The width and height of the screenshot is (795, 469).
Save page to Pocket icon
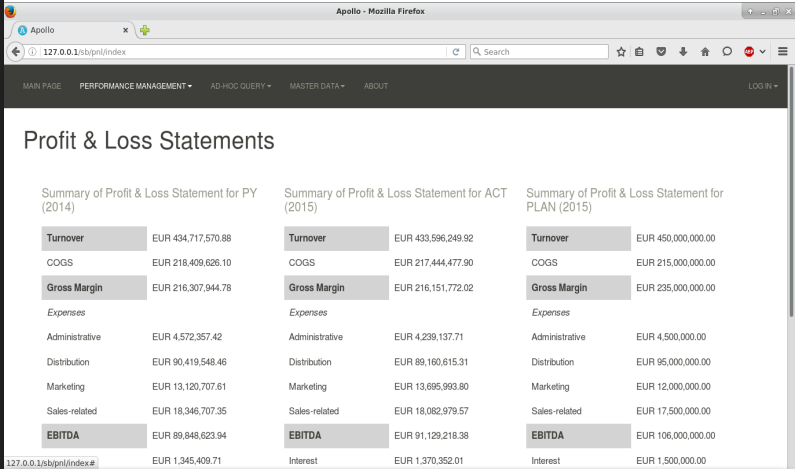pos(661,52)
